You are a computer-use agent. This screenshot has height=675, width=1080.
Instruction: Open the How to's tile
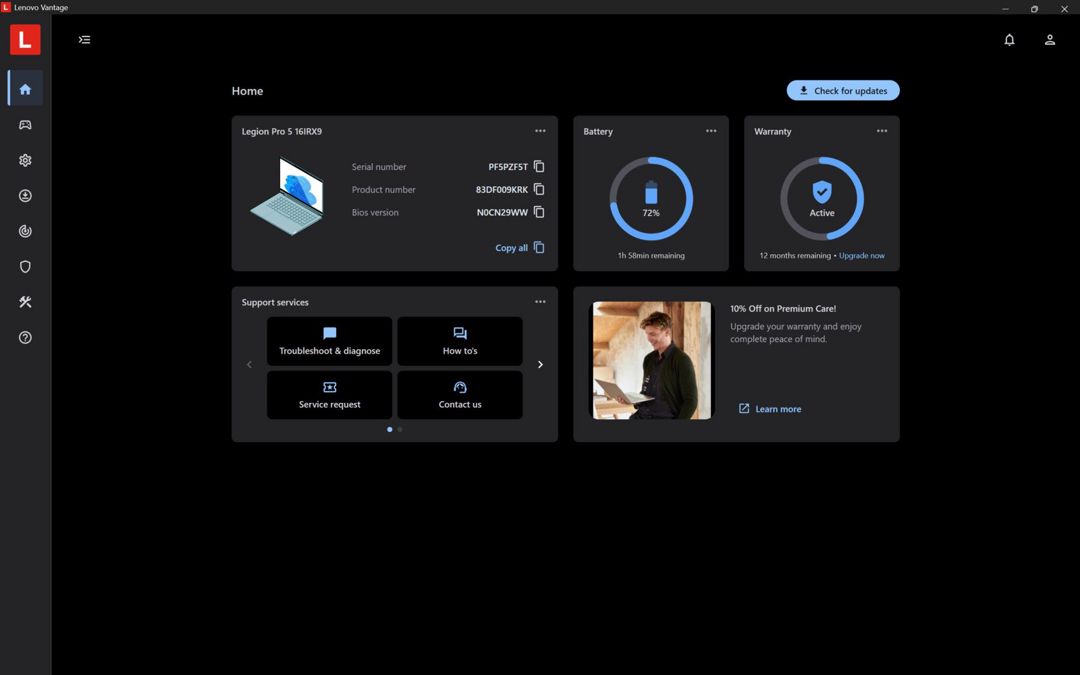pos(460,341)
